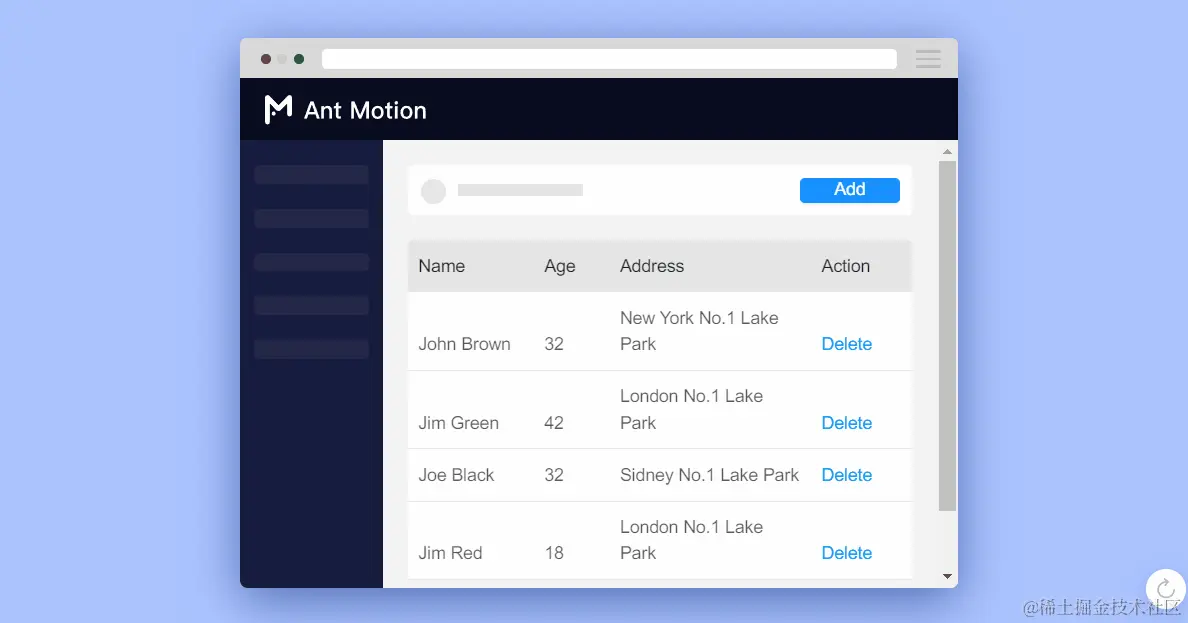Click the browser address bar field
The height and width of the screenshot is (623, 1188).
[609, 59]
